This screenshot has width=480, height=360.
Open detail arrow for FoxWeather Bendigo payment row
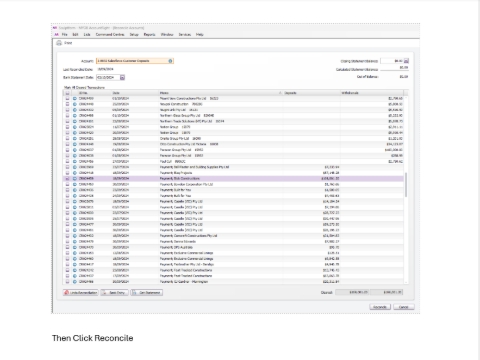(75, 264)
